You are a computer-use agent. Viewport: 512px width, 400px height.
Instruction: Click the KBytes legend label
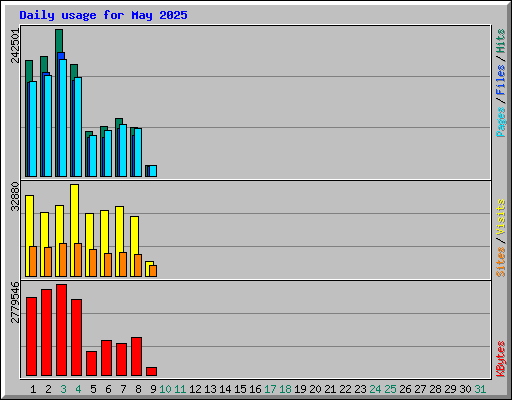500,359
